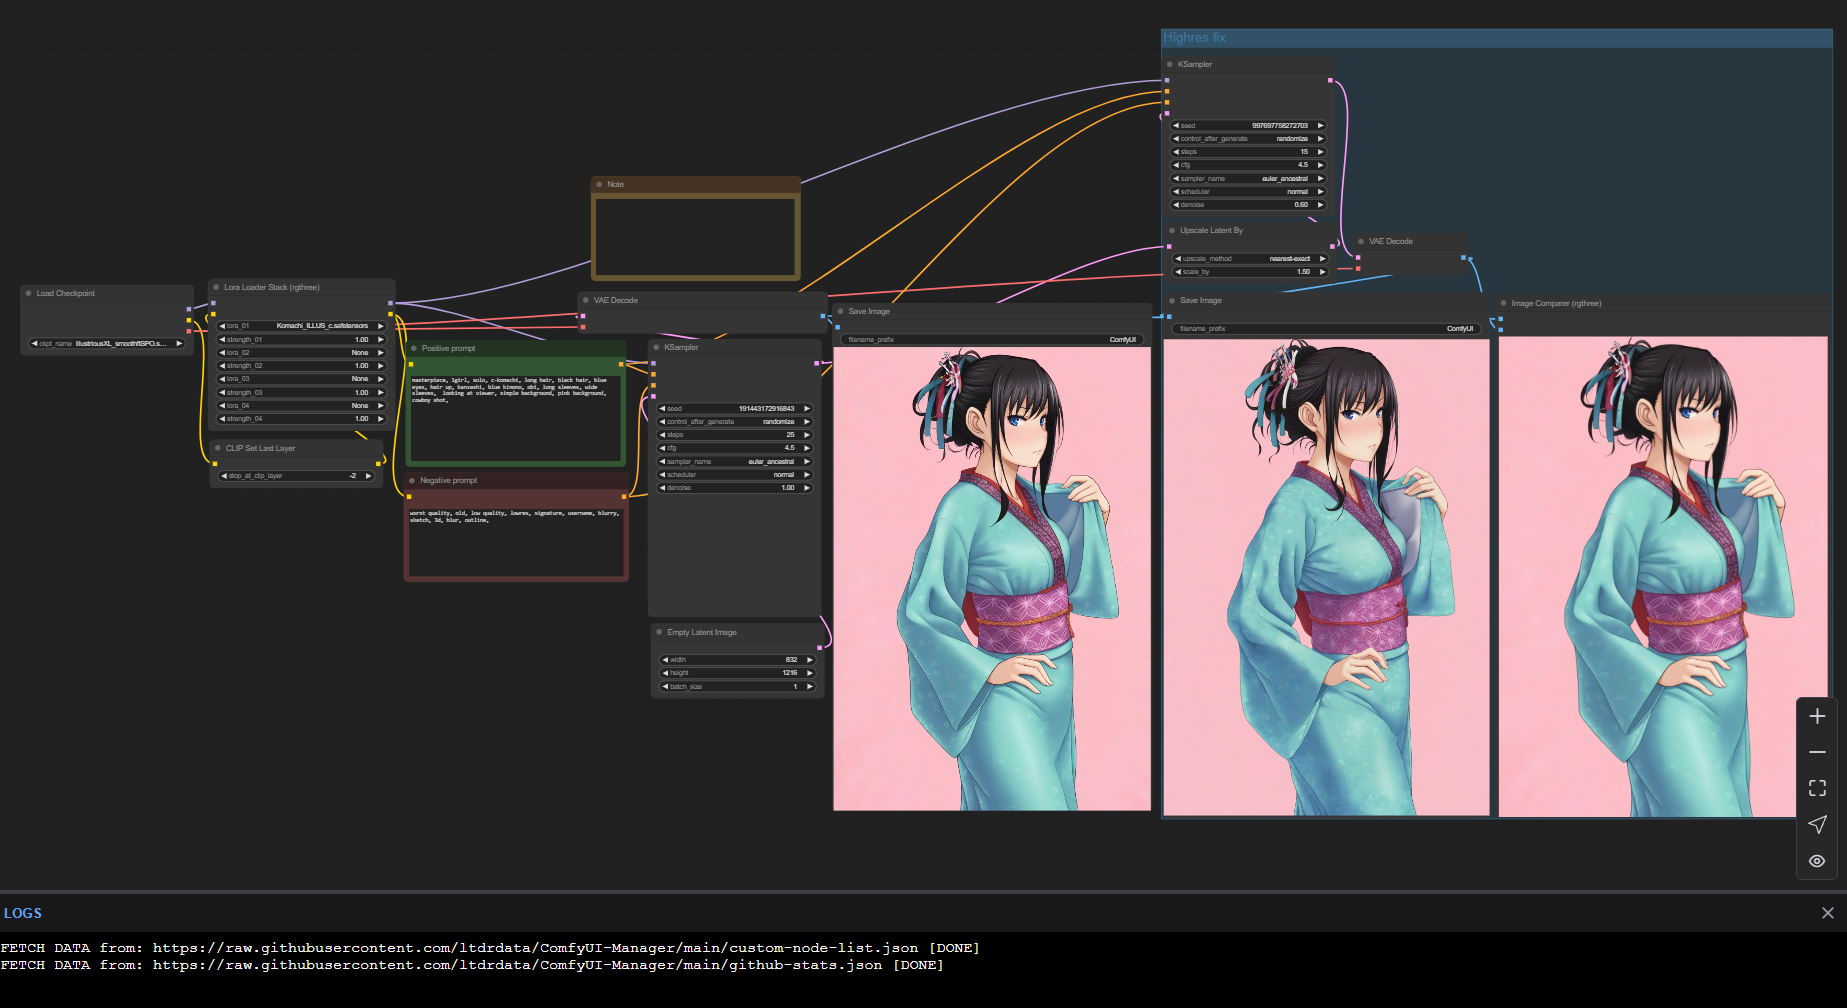
Task: Close the Logs panel
Action: pos(1827,913)
